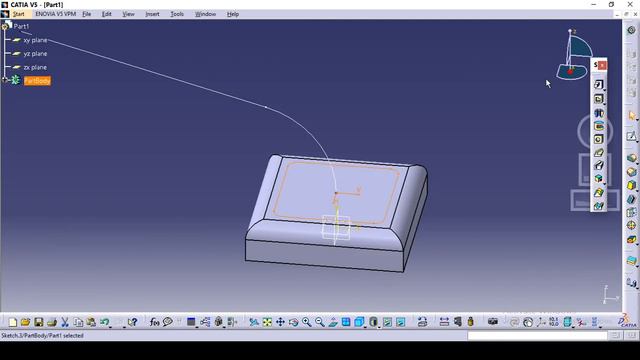640x360 pixels.
Task: Click the Groove icon in floating toolbar
Action: (598, 126)
